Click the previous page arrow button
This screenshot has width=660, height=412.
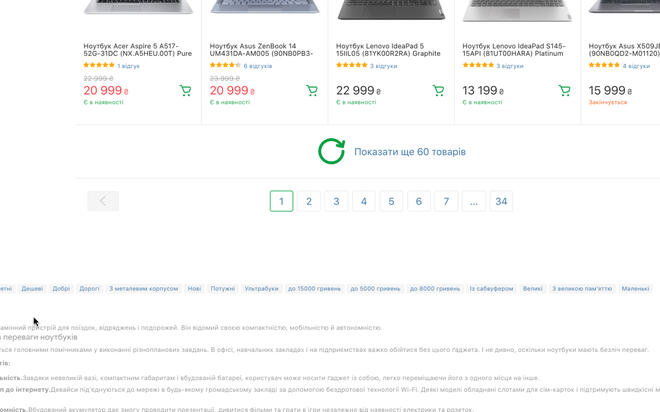(103, 201)
